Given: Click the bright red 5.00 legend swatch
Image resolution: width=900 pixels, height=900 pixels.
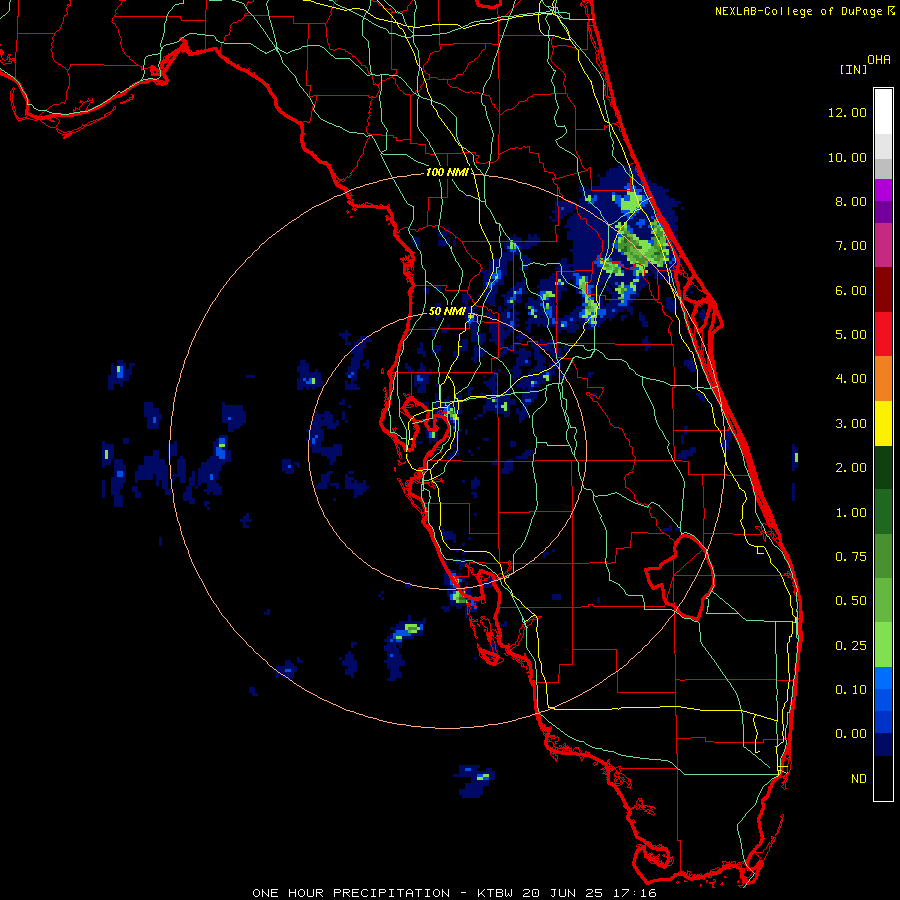Looking at the screenshot, I should coord(883,334).
